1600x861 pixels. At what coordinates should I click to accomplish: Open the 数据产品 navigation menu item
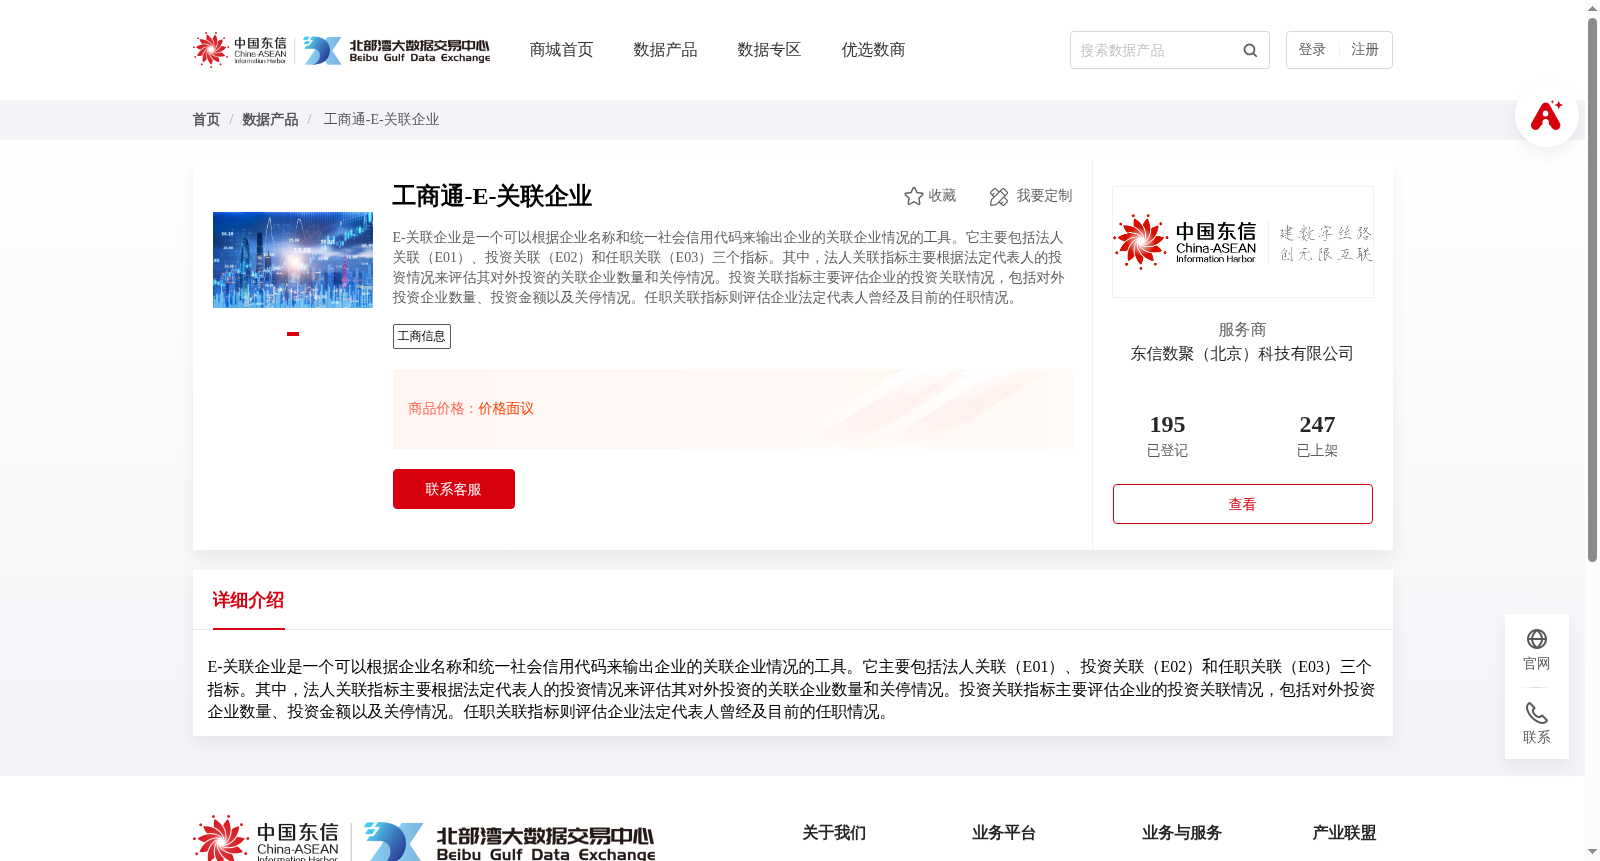pos(665,50)
